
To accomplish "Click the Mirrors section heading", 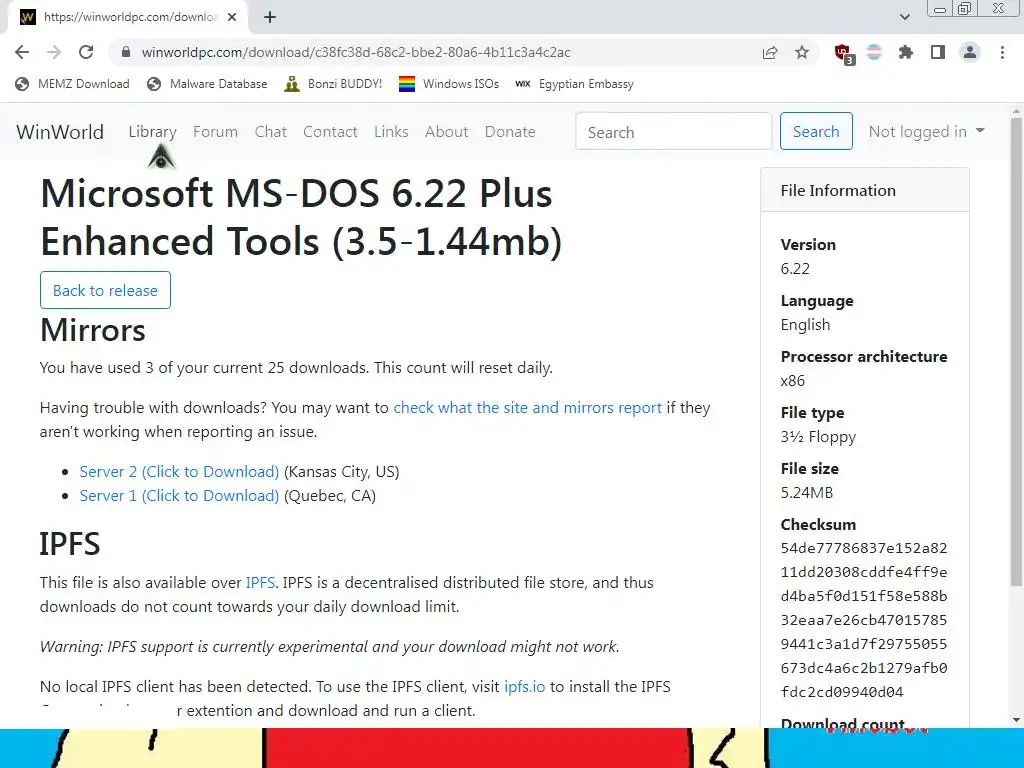I will click(x=93, y=330).
